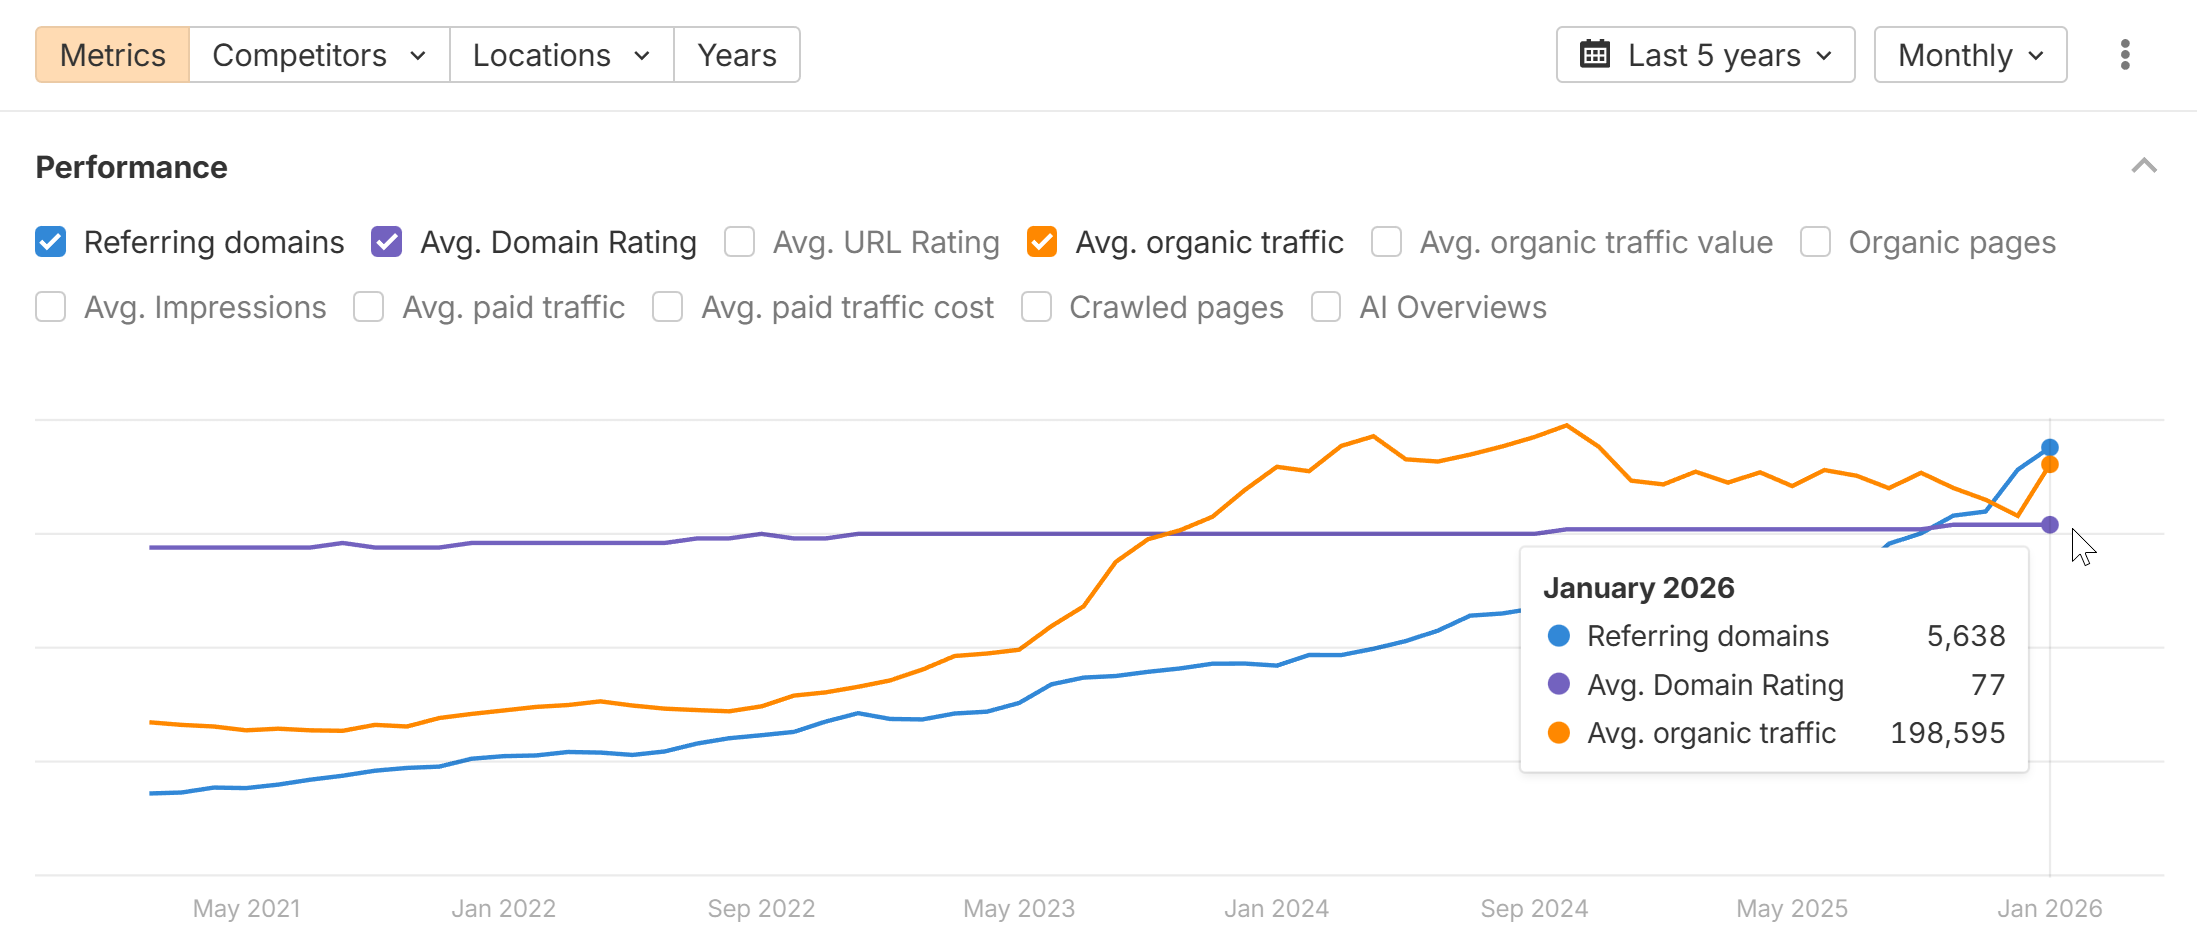Open the Locations dropdown tab
The width and height of the screenshot is (2197, 949).
pos(561,55)
